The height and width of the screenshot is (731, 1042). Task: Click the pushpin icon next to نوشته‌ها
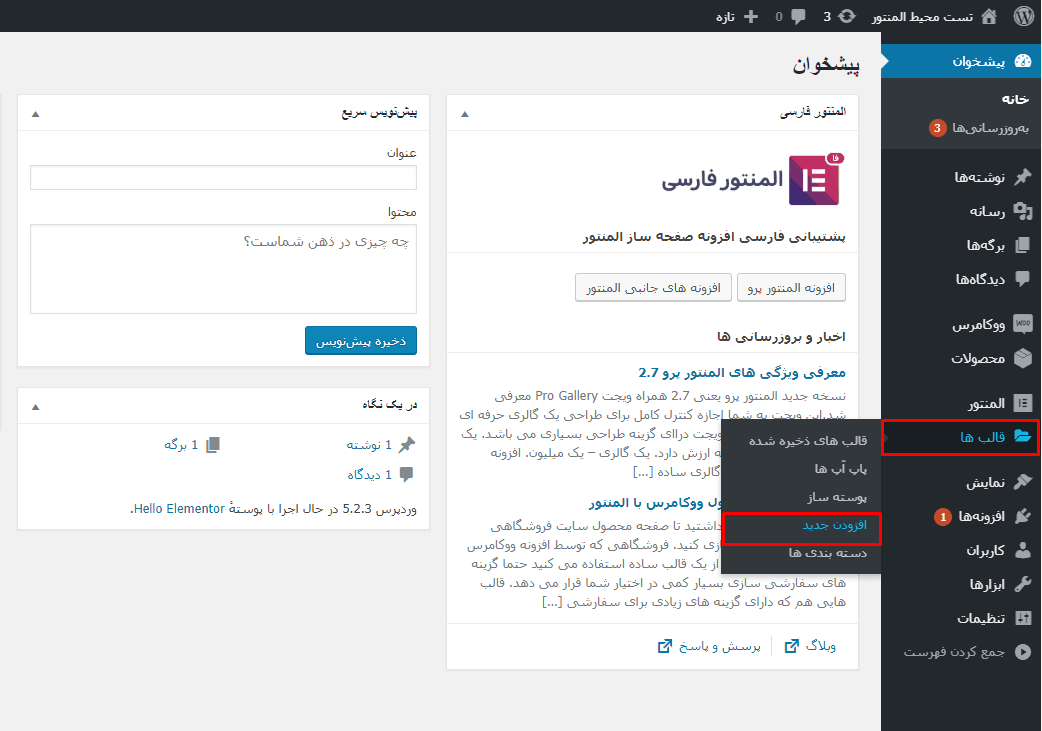1023,177
